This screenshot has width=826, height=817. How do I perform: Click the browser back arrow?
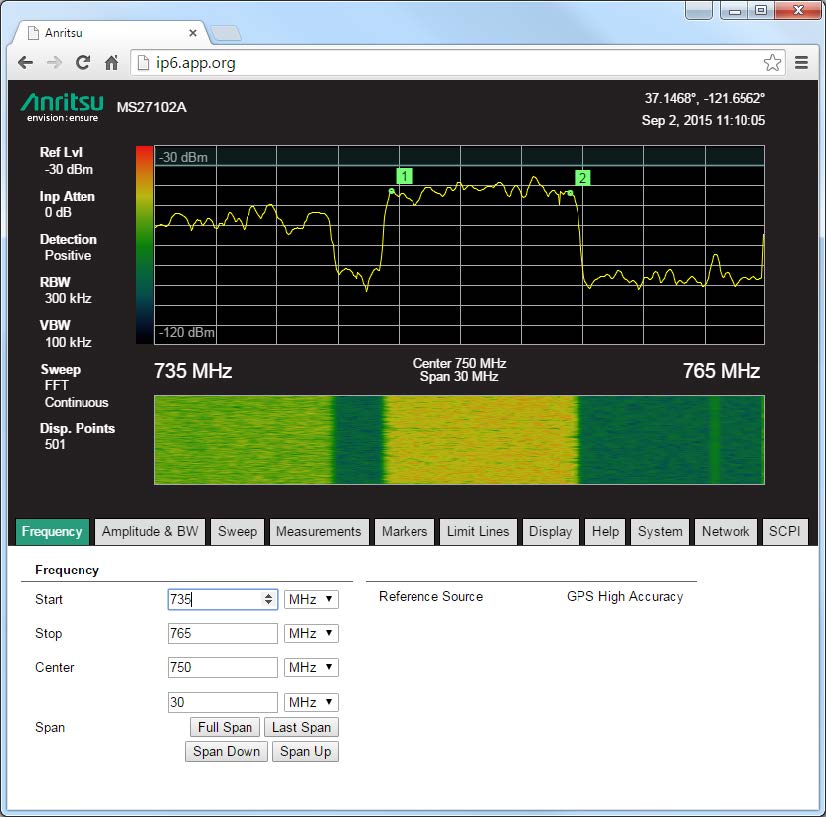click(x=25, y=62)
